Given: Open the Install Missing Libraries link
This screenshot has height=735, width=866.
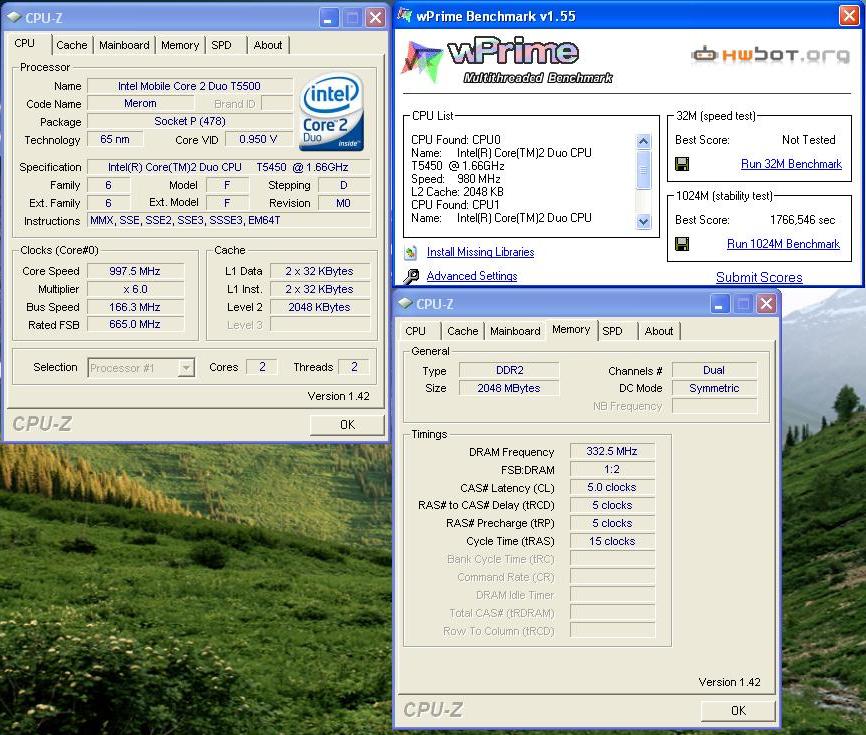Looking at the screenshot, I should point(480,252).
